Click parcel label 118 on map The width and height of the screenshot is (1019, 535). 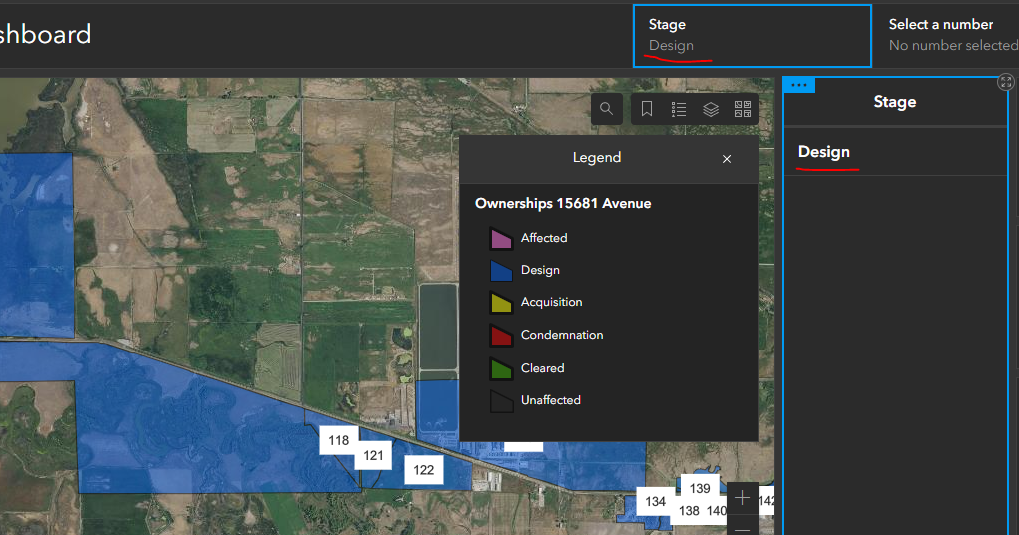click(339, 440)
